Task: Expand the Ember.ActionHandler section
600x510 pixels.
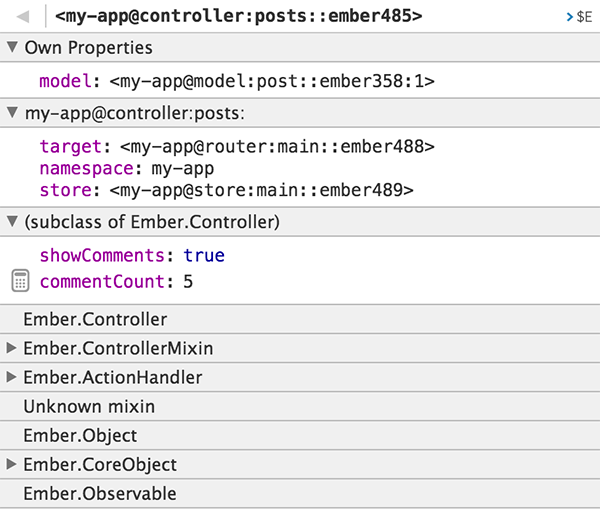Action: point(11,378)
